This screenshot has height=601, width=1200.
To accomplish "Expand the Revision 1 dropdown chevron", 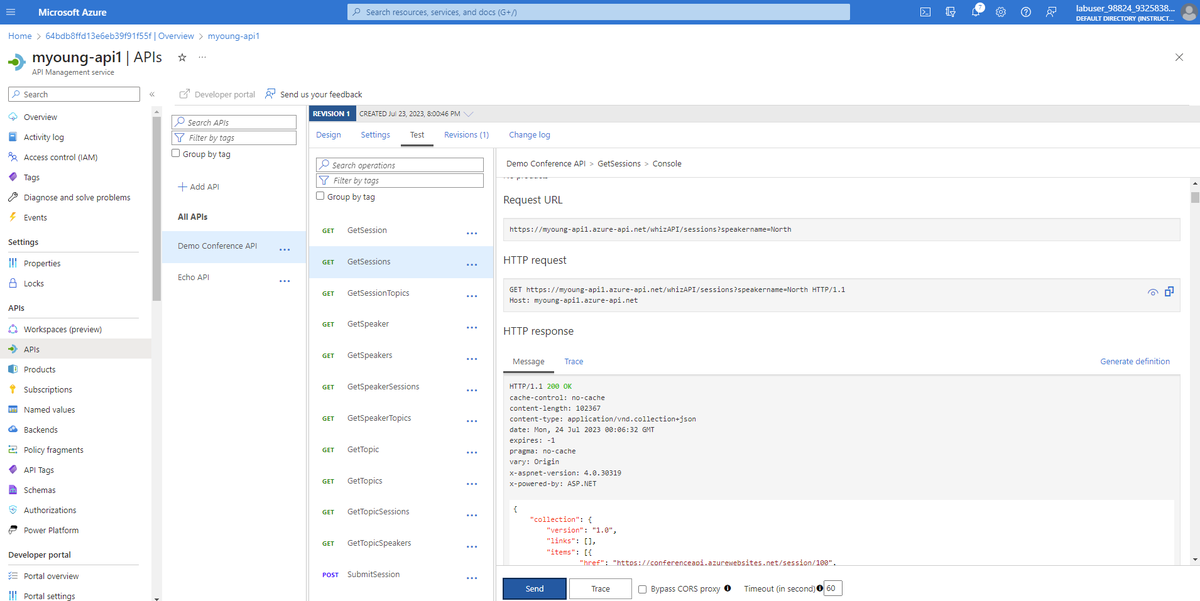I will coord(469,114).
